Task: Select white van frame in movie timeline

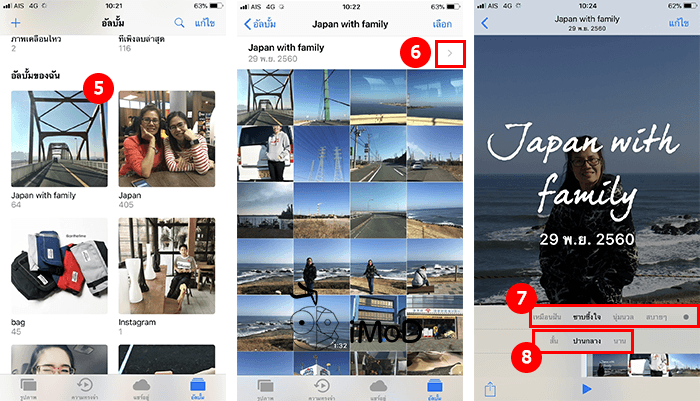Action: [x=648, y=365]
